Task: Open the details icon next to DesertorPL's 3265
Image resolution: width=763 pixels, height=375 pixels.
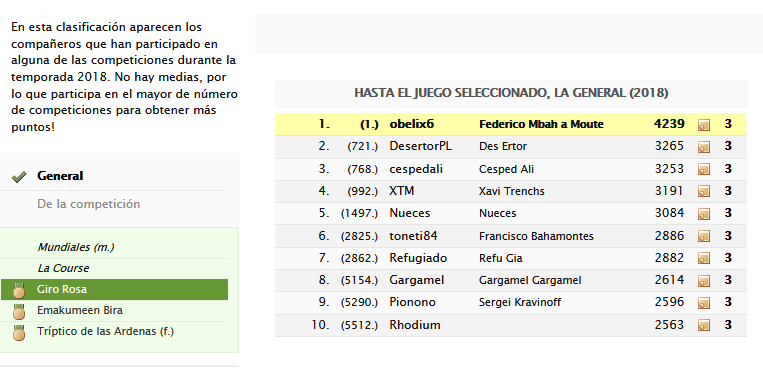Action: (704, 147)
